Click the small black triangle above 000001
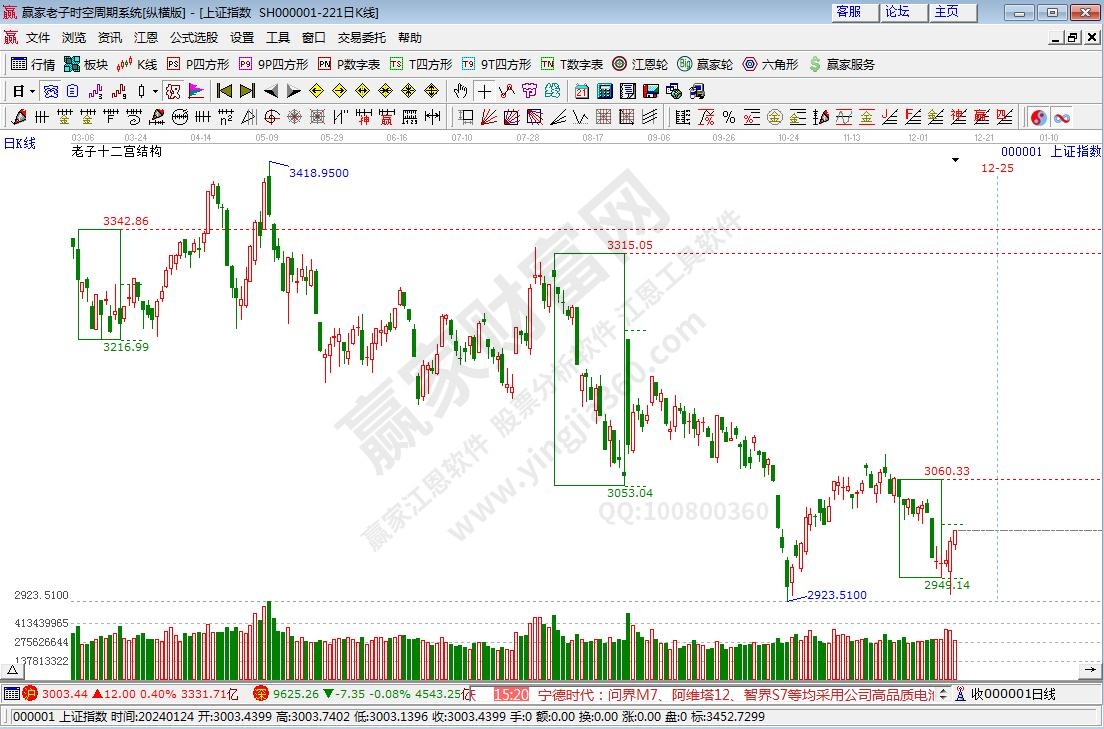This screenshot has height=729, width=1104. point(955,160)
